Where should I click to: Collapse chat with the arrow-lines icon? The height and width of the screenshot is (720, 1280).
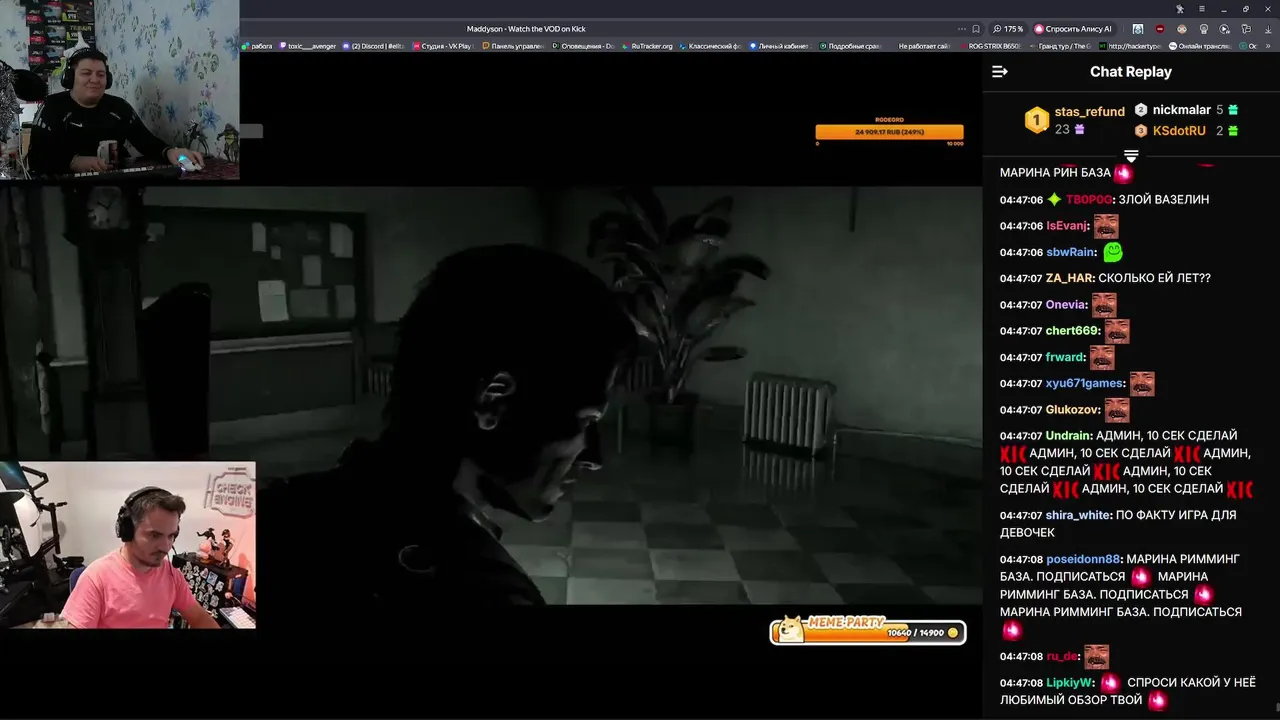click(999, 72)
